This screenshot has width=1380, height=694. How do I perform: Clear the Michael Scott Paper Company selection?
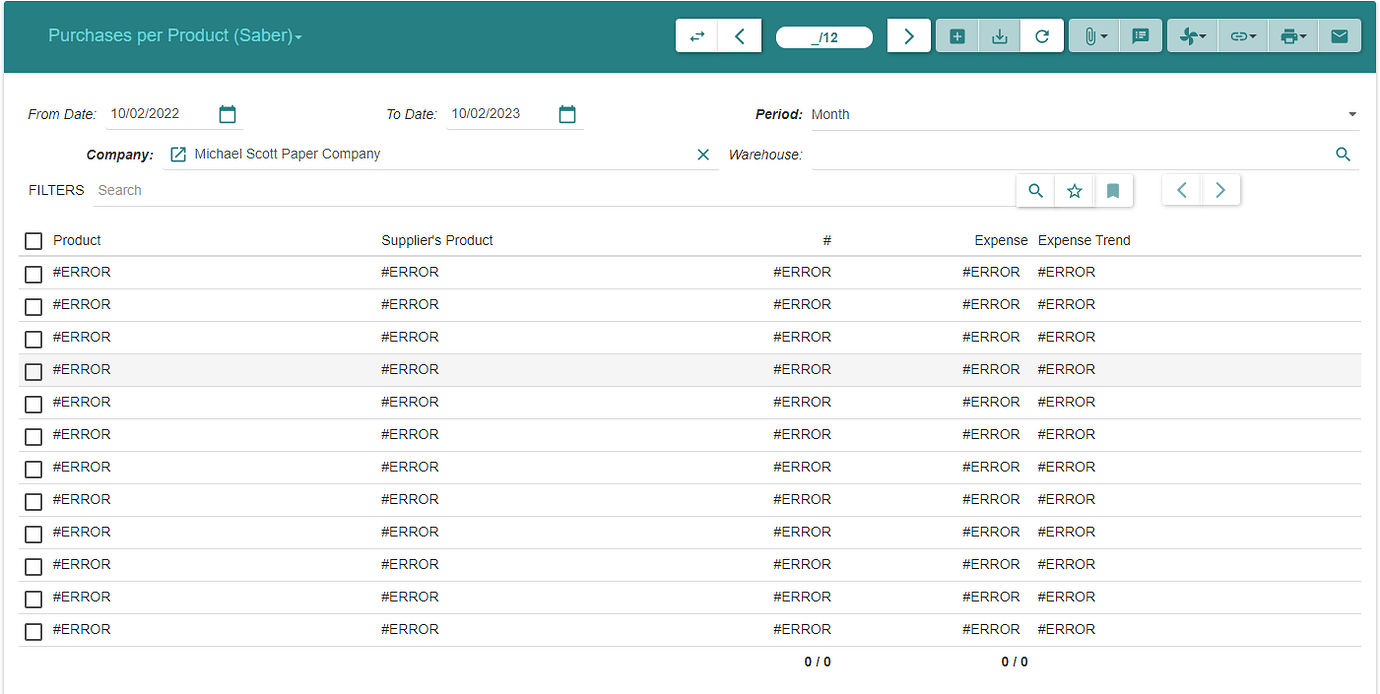pyautogui.click(x=703, y=154)
